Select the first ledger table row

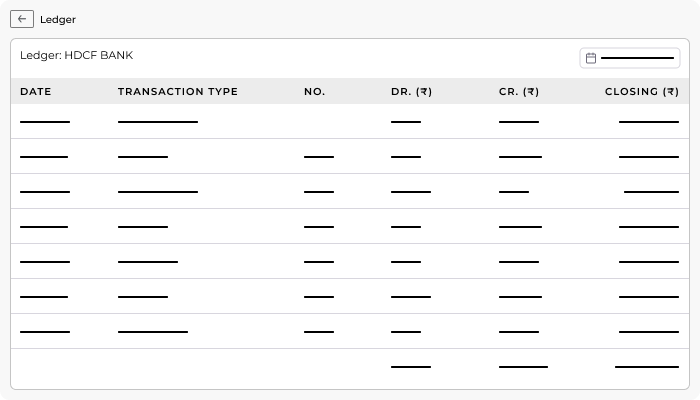pos(350,121)
